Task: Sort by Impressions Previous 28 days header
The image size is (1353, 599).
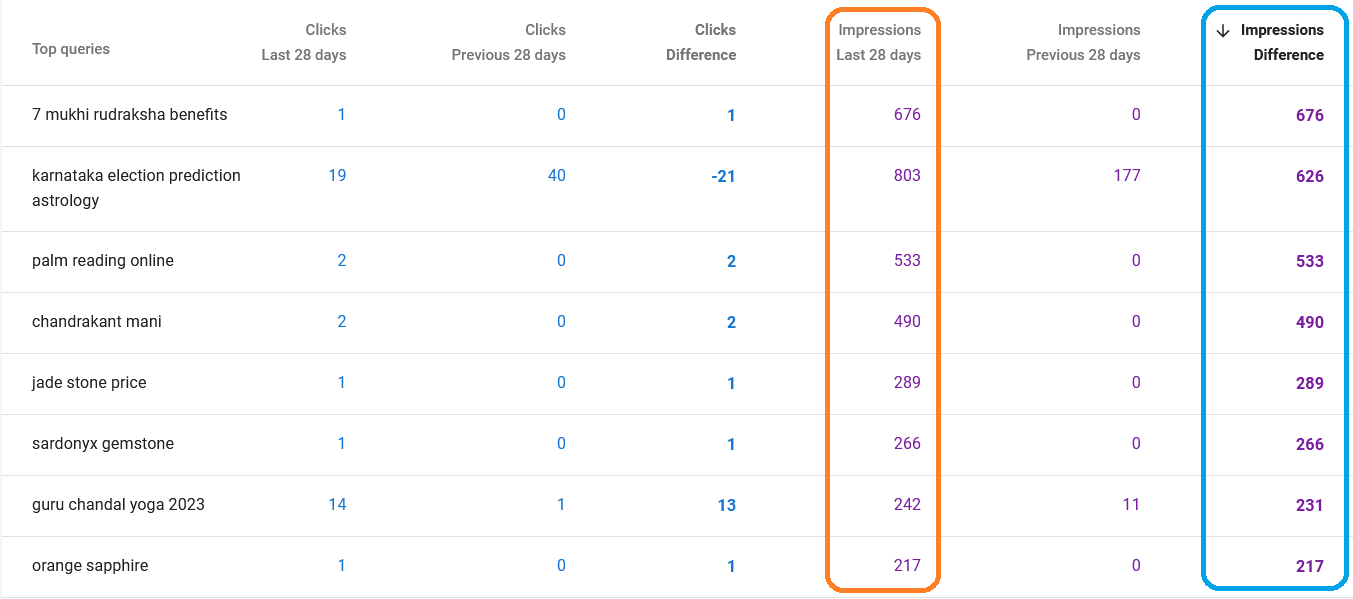Action: 1083,42
